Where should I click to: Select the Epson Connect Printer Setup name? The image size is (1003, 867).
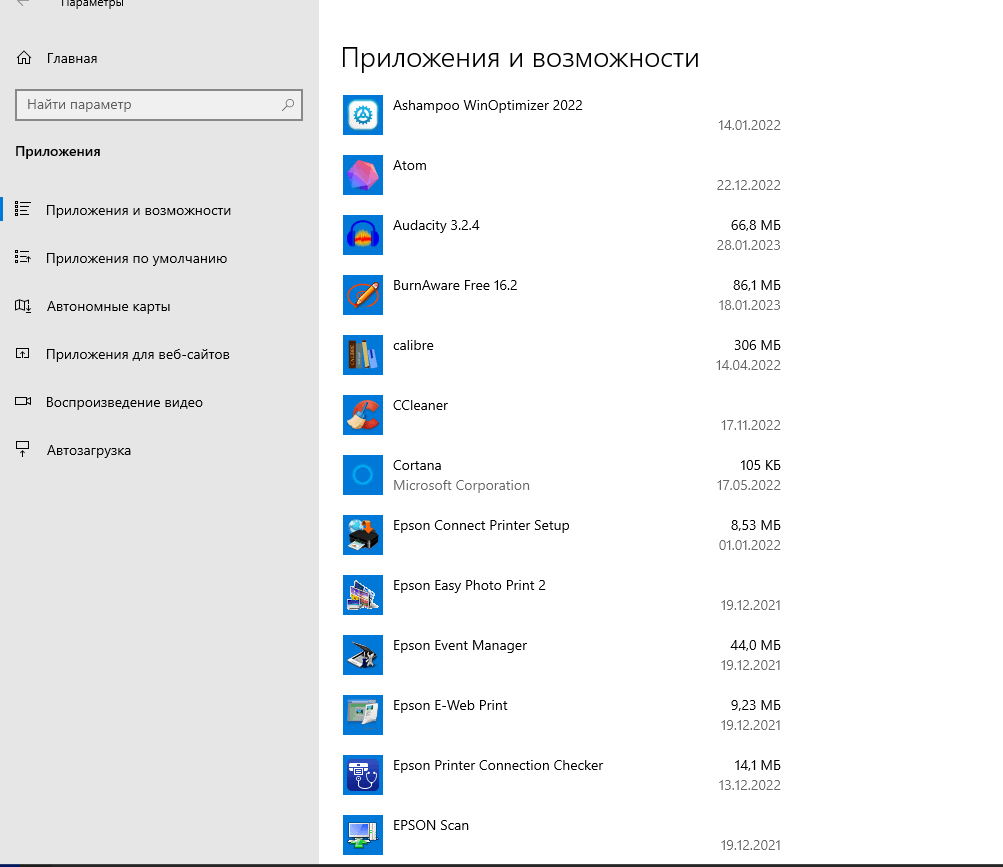coord(481,525)
